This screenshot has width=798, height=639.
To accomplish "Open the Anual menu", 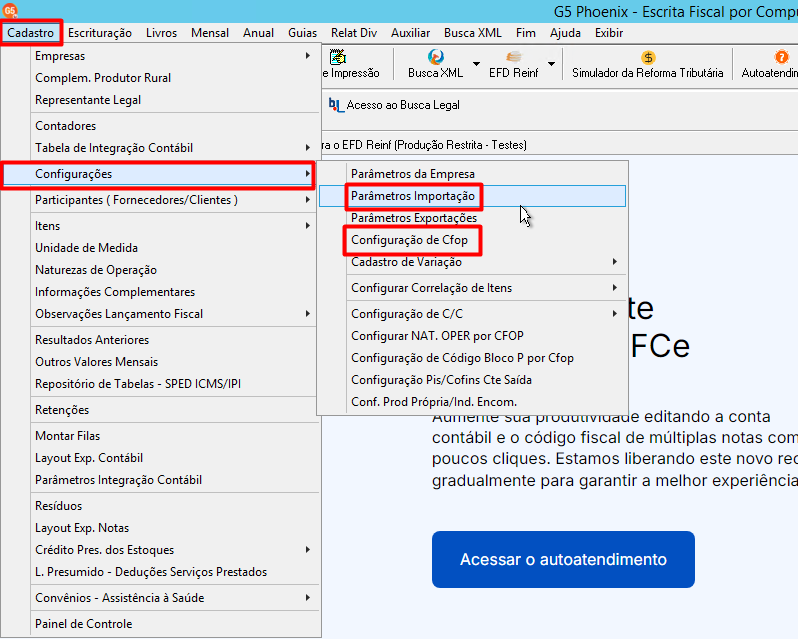I will coord(259,33).
